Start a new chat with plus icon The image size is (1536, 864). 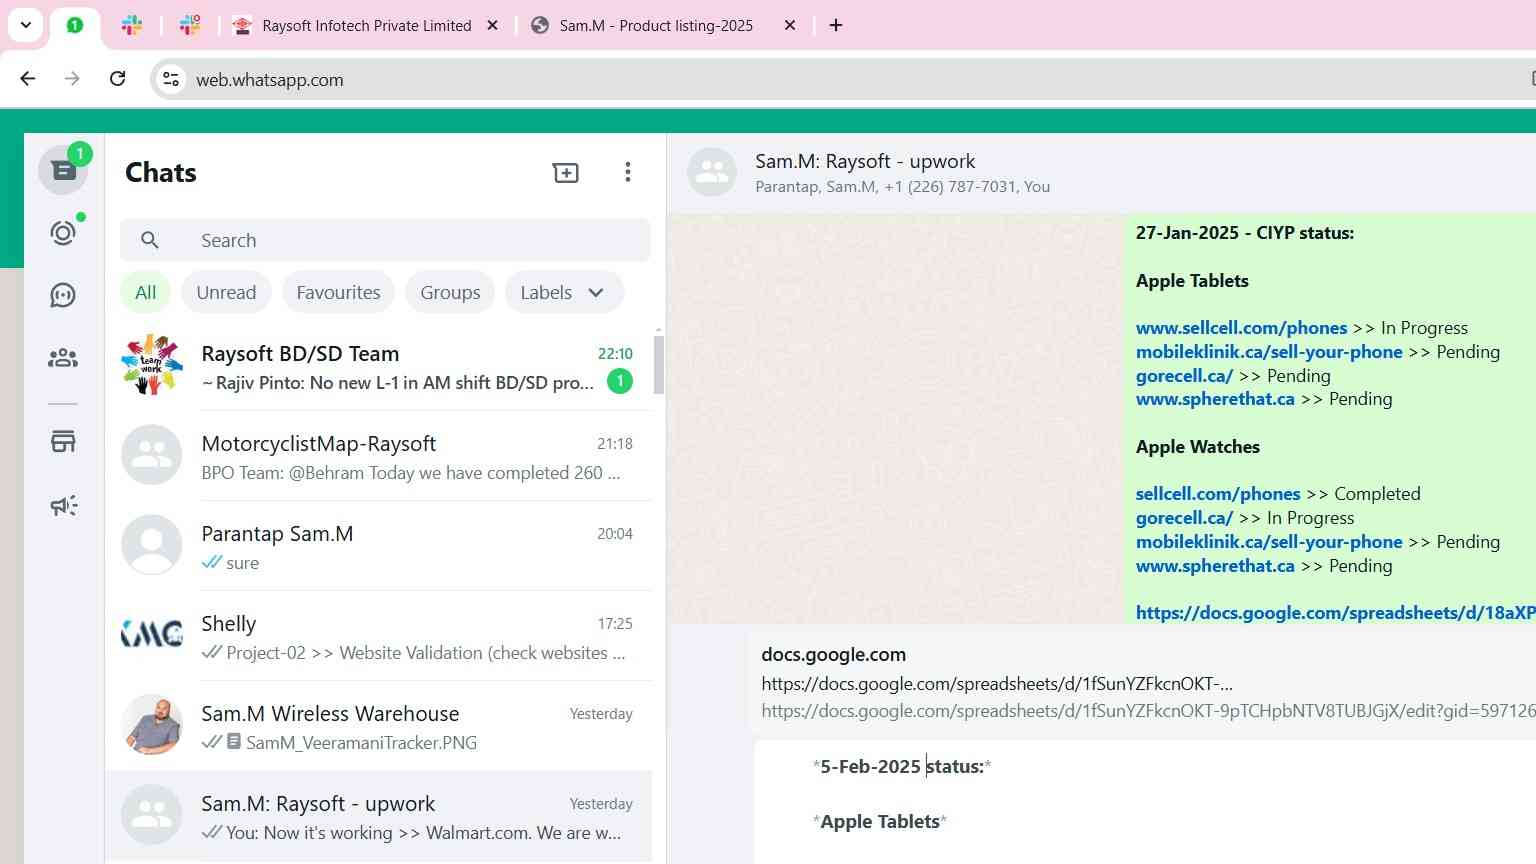566,172
